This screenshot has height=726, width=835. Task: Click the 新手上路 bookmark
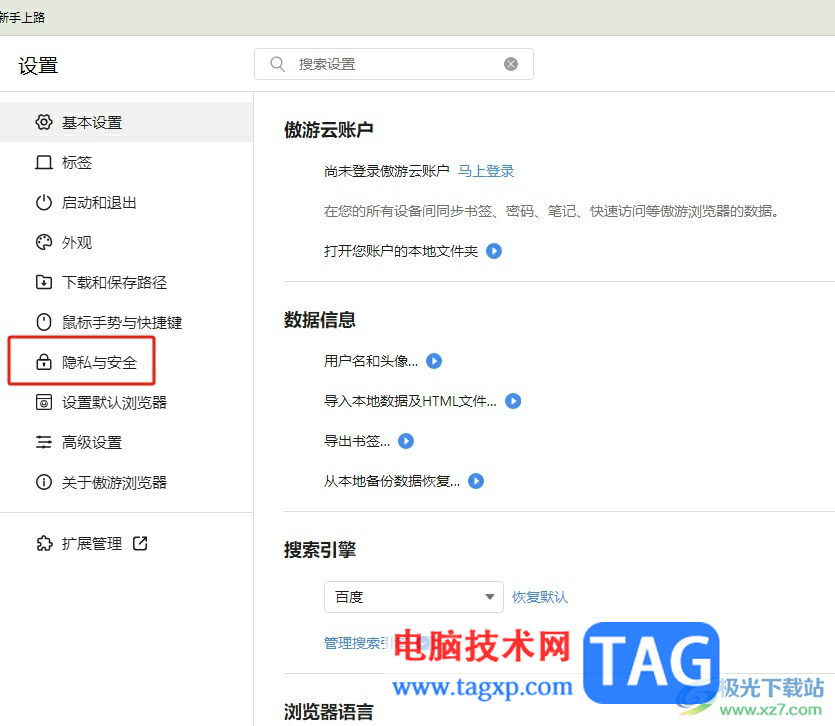(22, 18)
